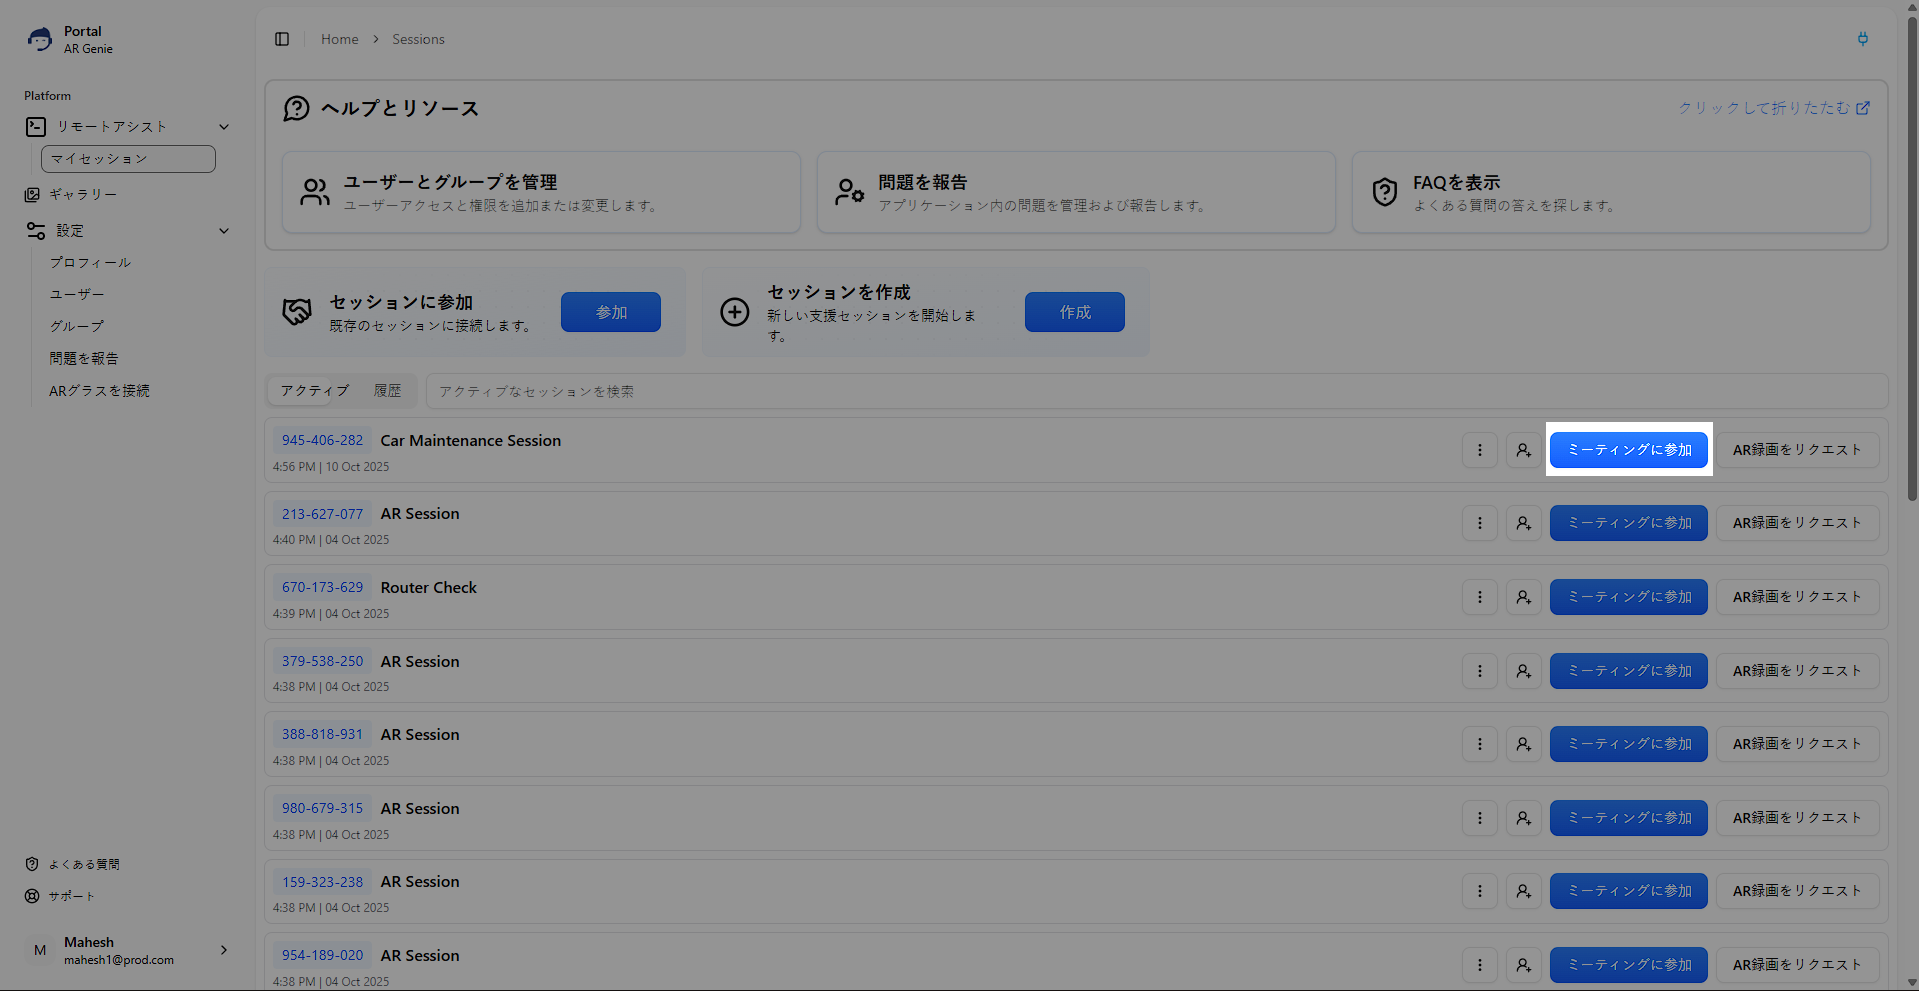The width and height of the screenshot is (1919, 991).
Task: Collapse the リモートアシスト section
Action: (224, 127)
